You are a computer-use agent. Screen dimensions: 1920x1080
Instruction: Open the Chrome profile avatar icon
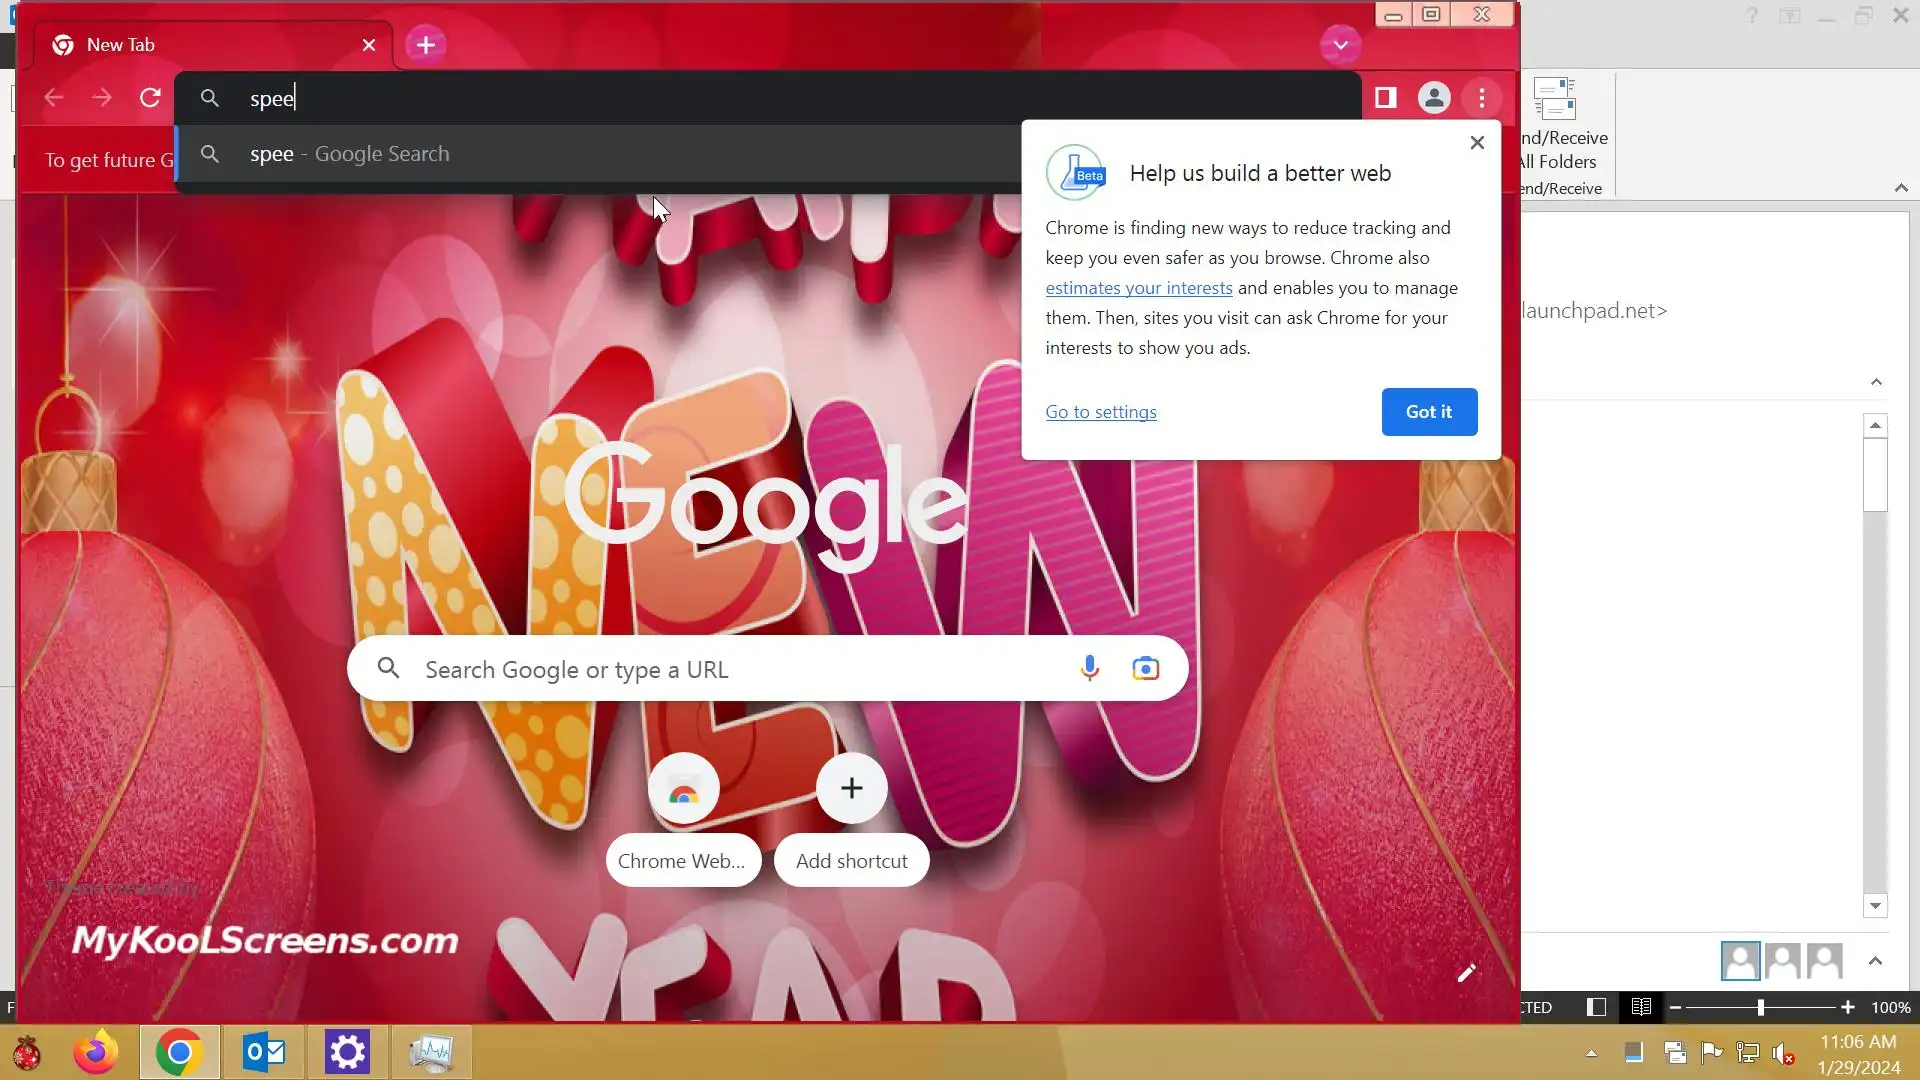click(1433, 98)
